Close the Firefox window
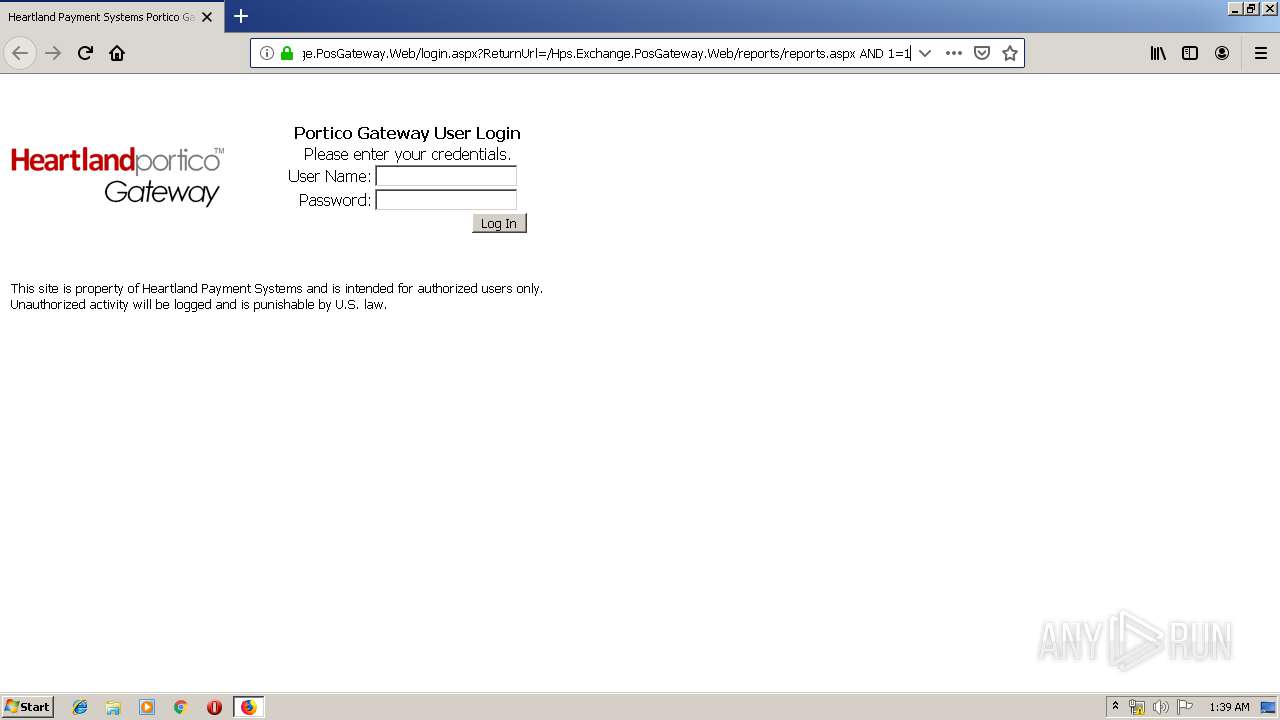This screenshot has width=1280, height=720. [1270, 8]
